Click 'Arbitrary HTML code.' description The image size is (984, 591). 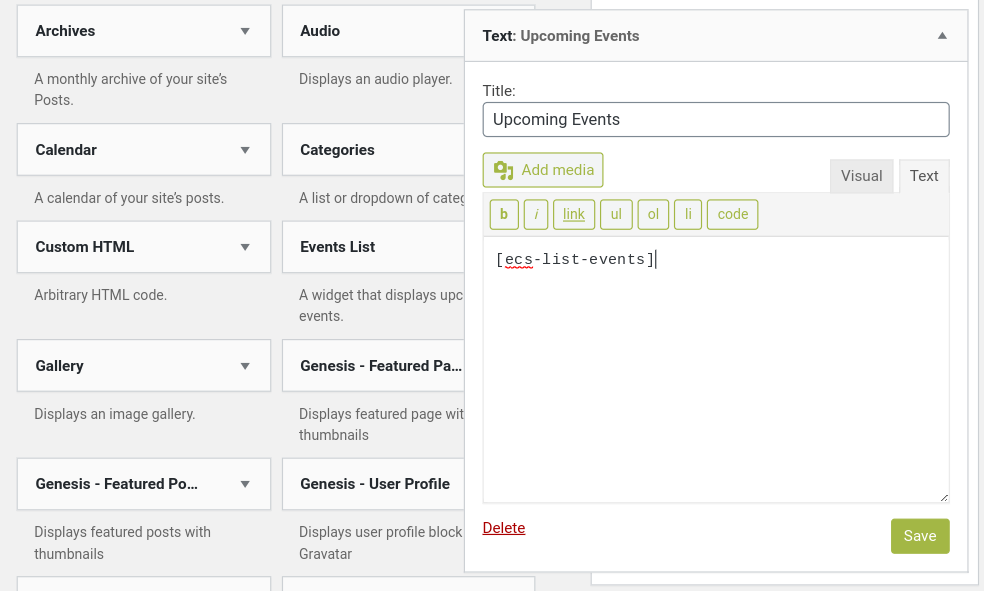point(100,295)
